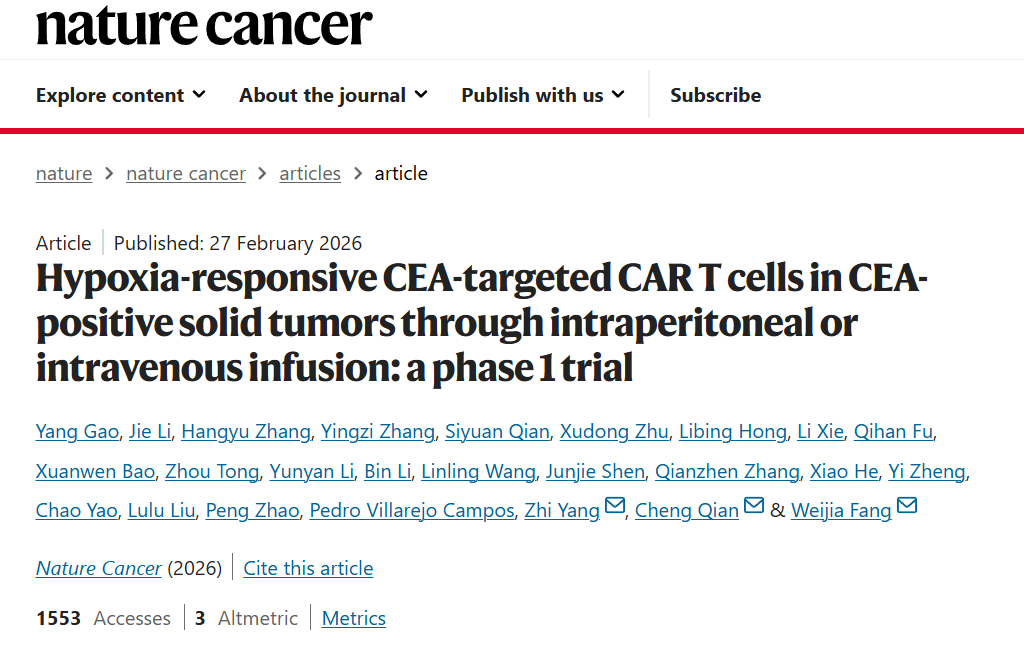
Task: Click envelope icon next to Zhi Yang
Action: pyautogui.click(x=615, y=507)
